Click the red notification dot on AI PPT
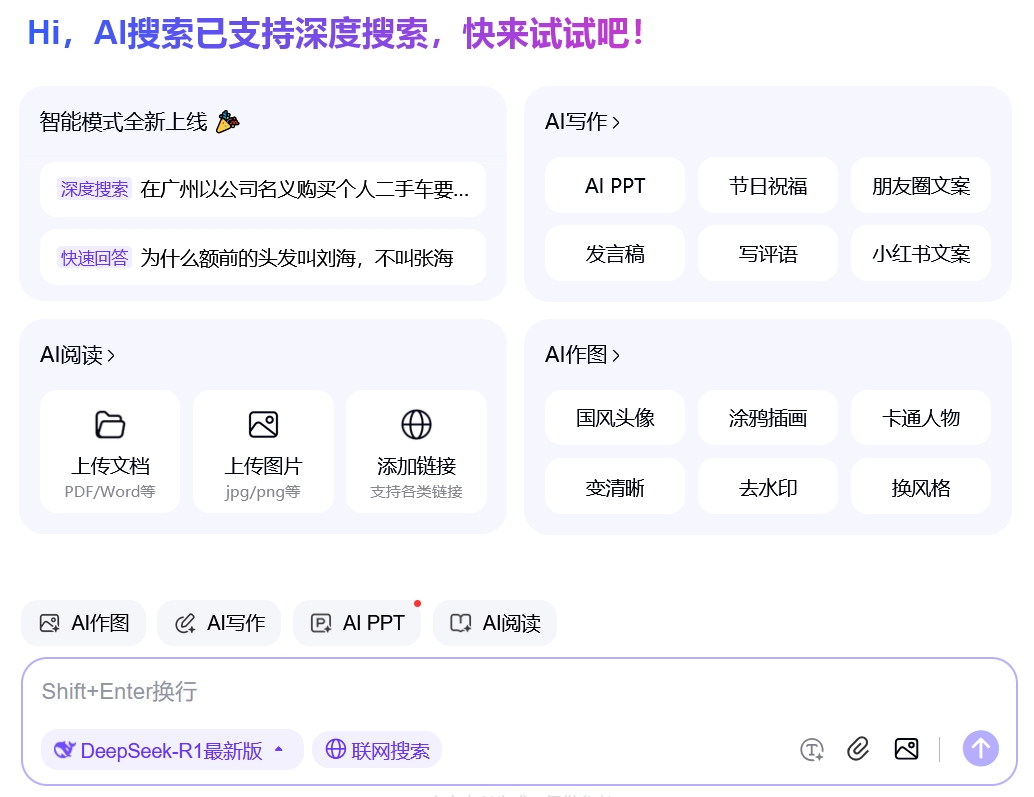Screen dimensions: 1034x797 [x=417, y=603]
